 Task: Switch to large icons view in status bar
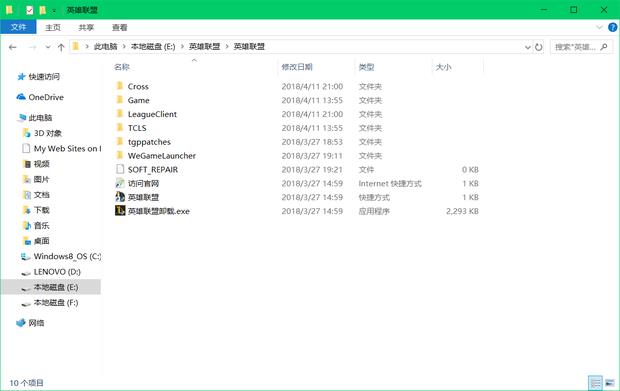610,383
